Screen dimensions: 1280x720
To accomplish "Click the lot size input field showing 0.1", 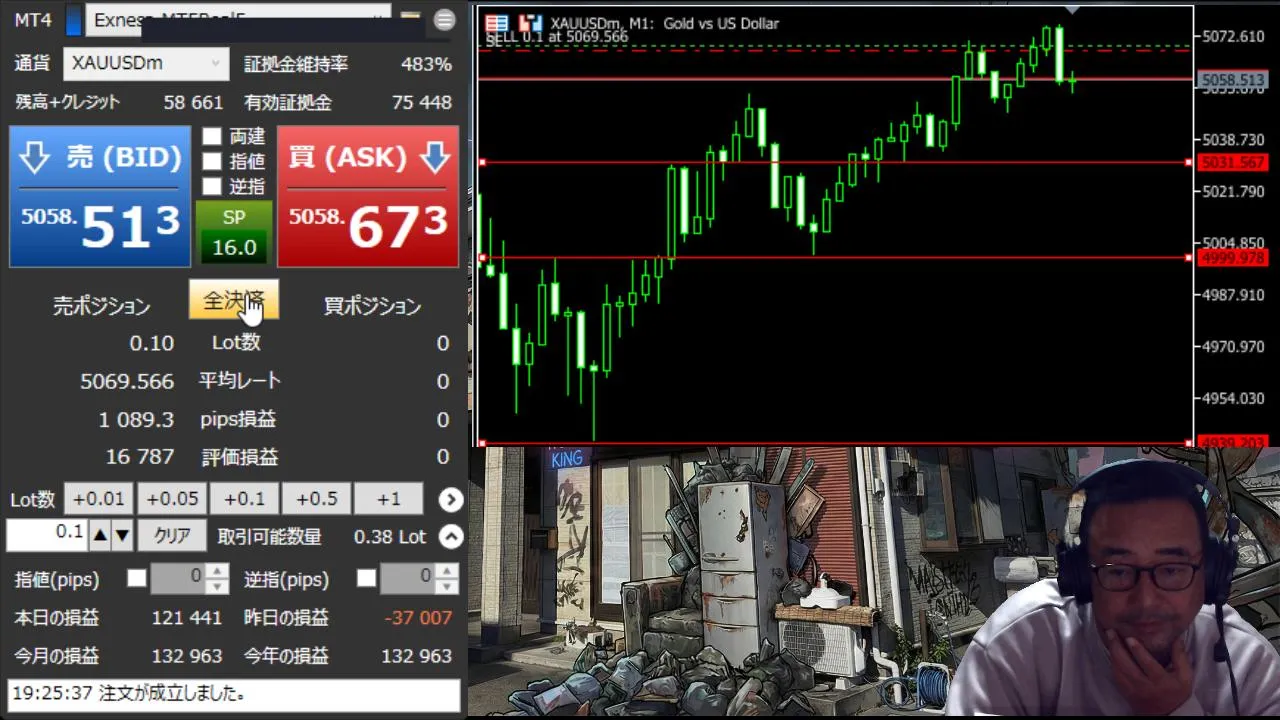I will (46, 535).
